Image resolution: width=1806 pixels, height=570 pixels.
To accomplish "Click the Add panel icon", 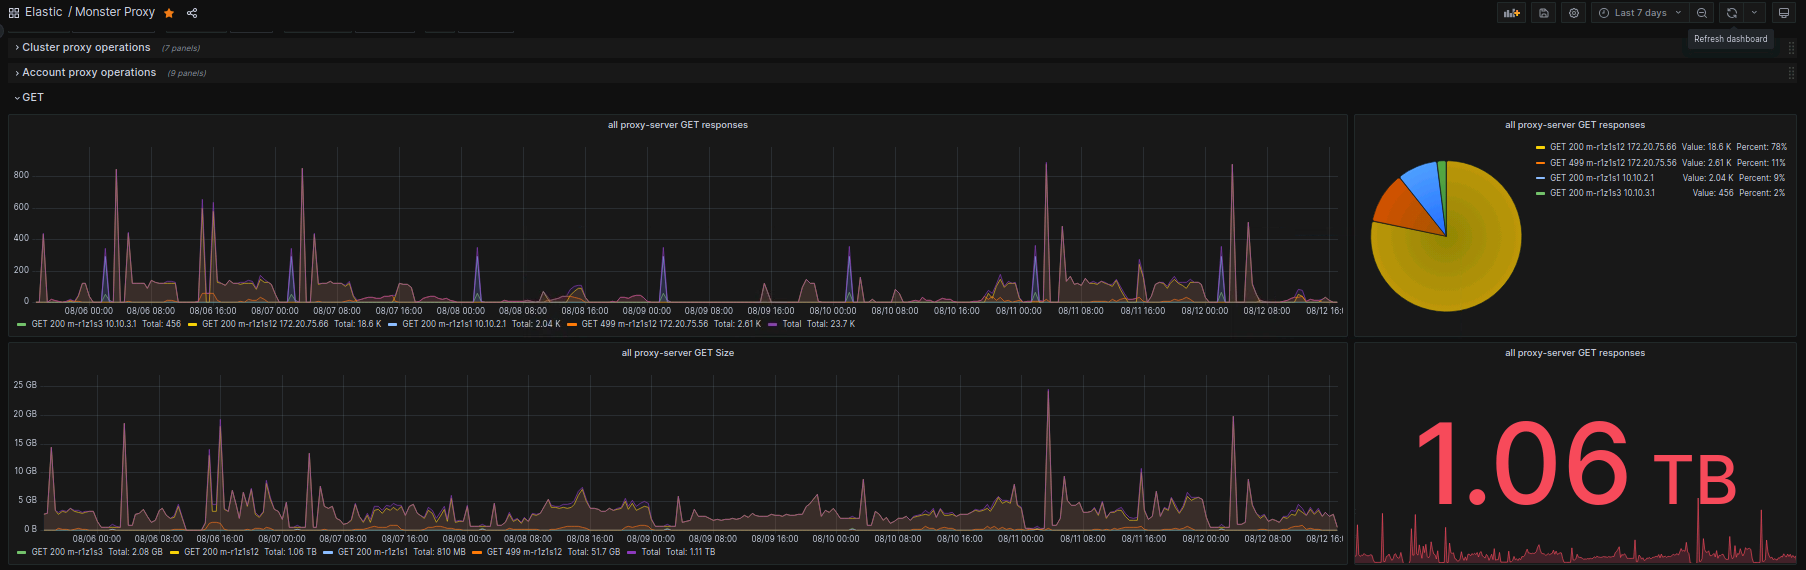I will (1511, 13).
